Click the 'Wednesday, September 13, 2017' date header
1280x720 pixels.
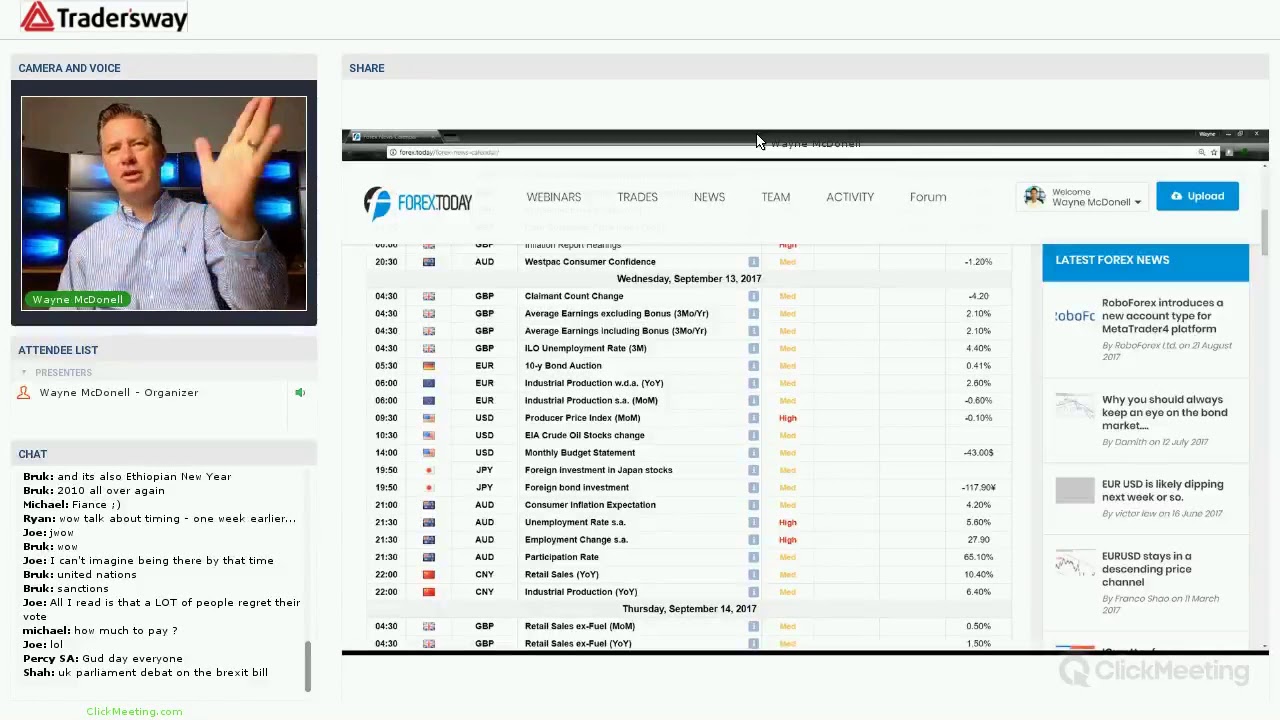[689, 279]
